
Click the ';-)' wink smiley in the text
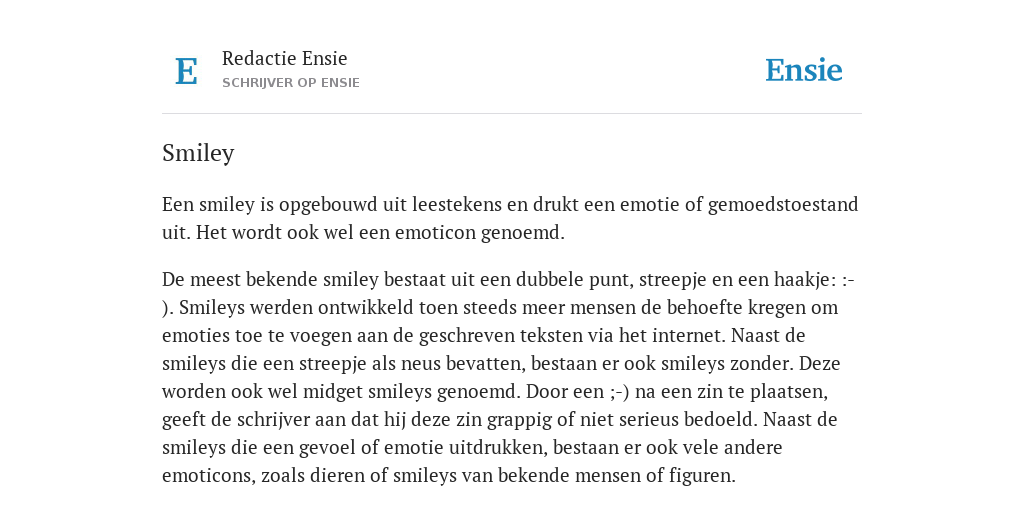[619, 392]
